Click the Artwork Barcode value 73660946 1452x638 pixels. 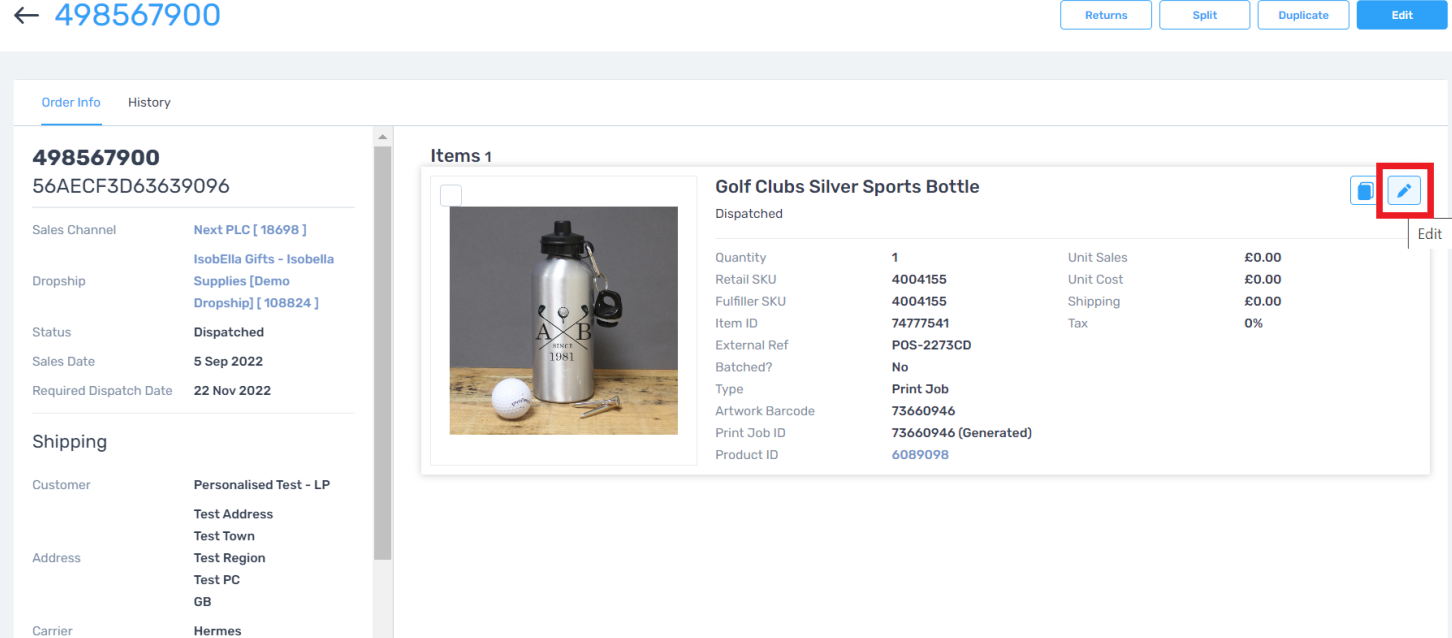923,411
